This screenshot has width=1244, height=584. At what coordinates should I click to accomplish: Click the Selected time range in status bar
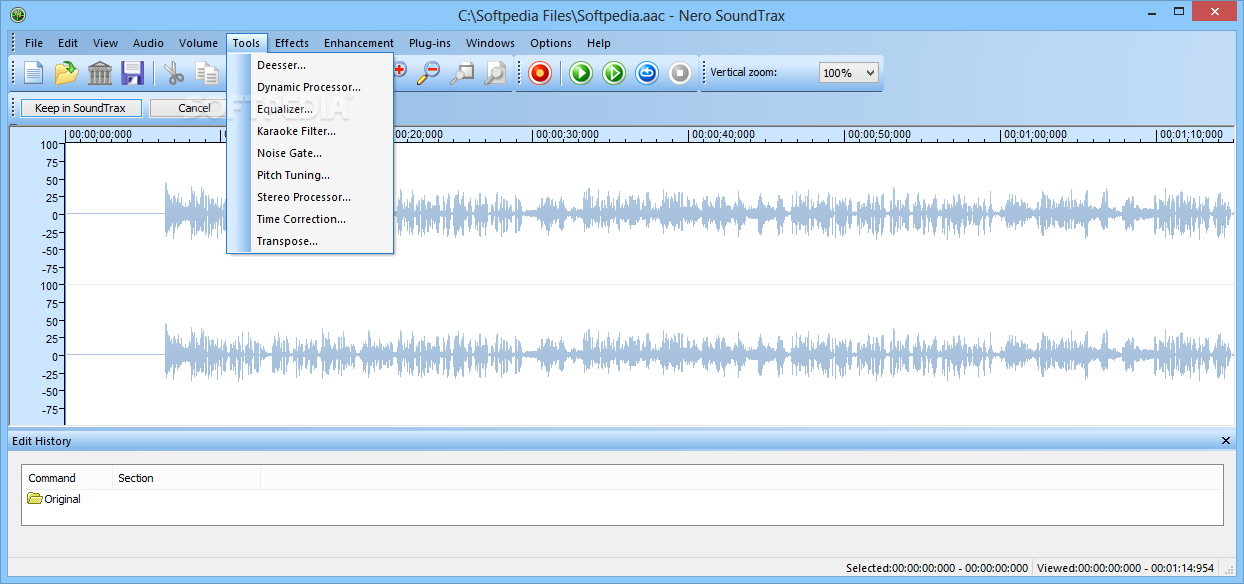937,568
